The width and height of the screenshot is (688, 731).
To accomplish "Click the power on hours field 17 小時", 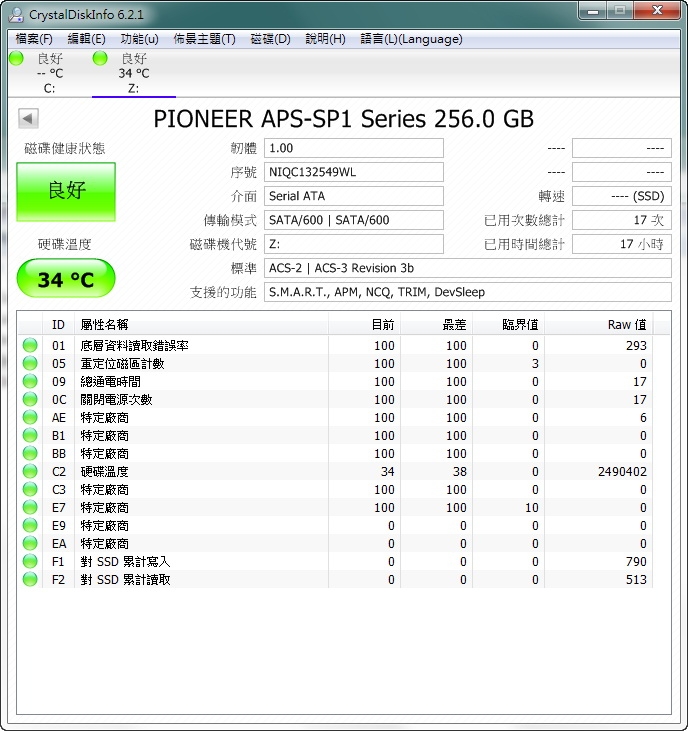I will click(x=622, y=244).
